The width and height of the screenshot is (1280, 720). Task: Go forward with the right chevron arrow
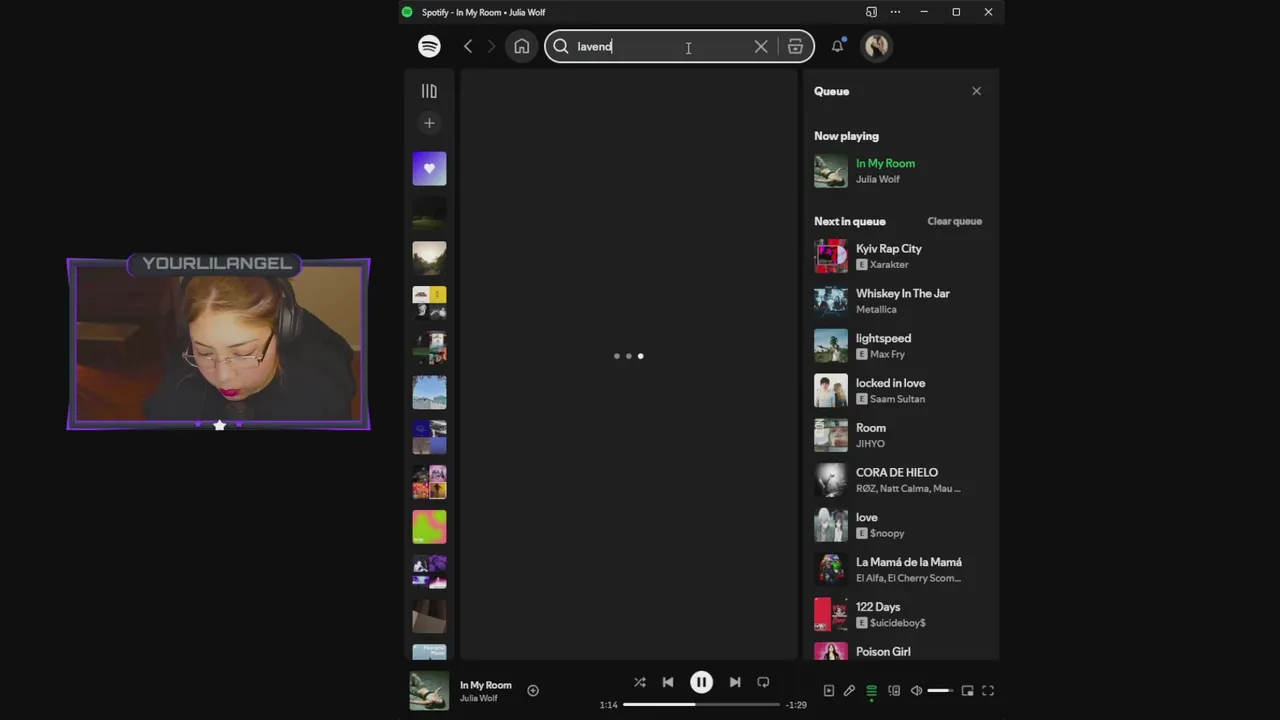[491, 46]
